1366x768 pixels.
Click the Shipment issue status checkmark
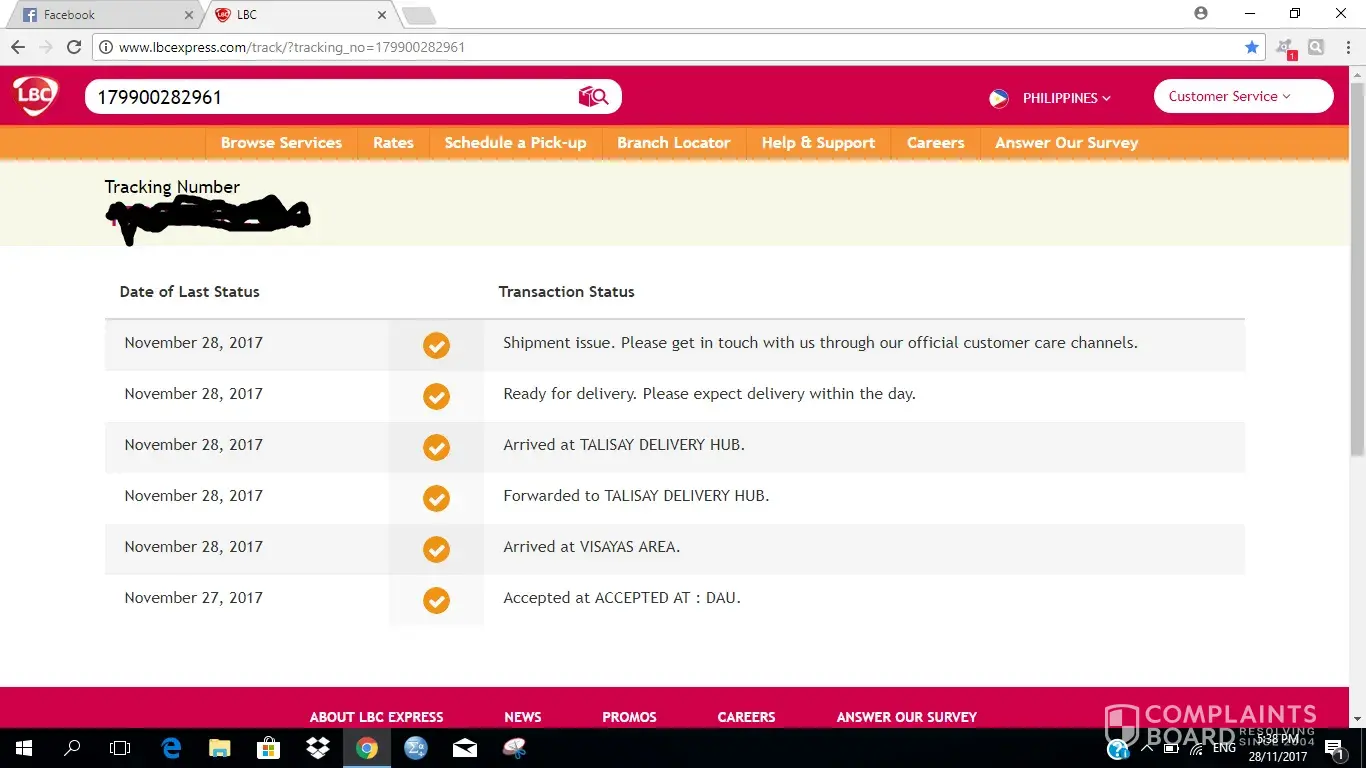click(436, 345)
